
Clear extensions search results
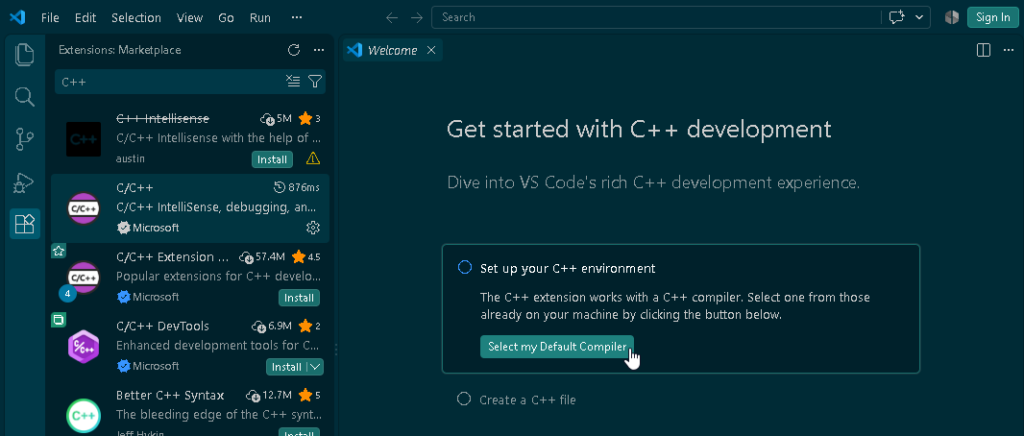point(293,82)
